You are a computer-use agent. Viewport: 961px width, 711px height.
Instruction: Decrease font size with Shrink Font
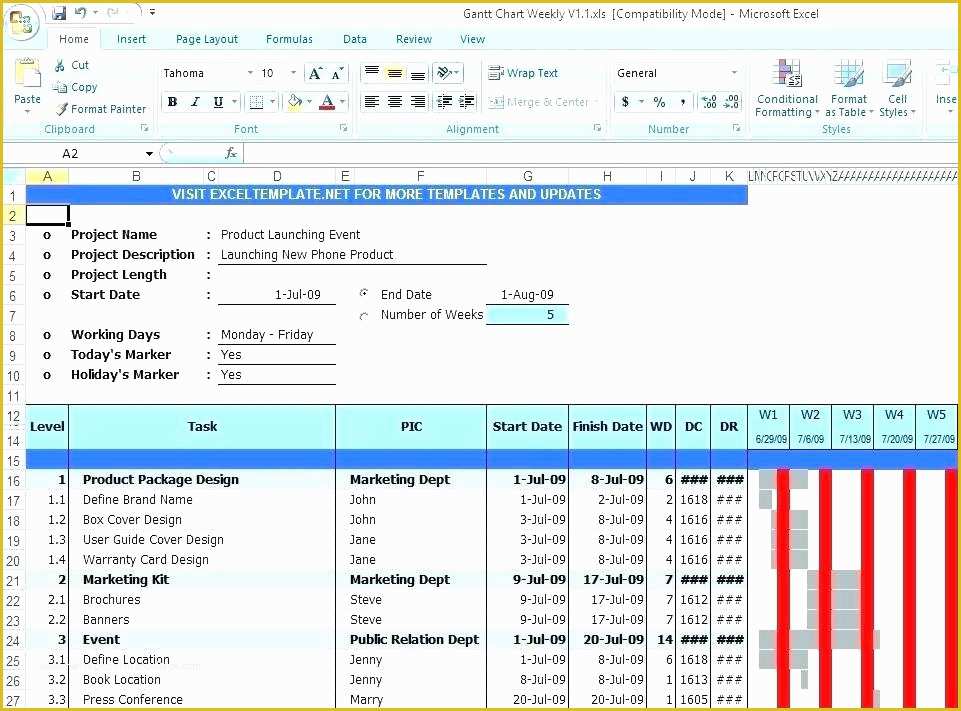[337, 74]
